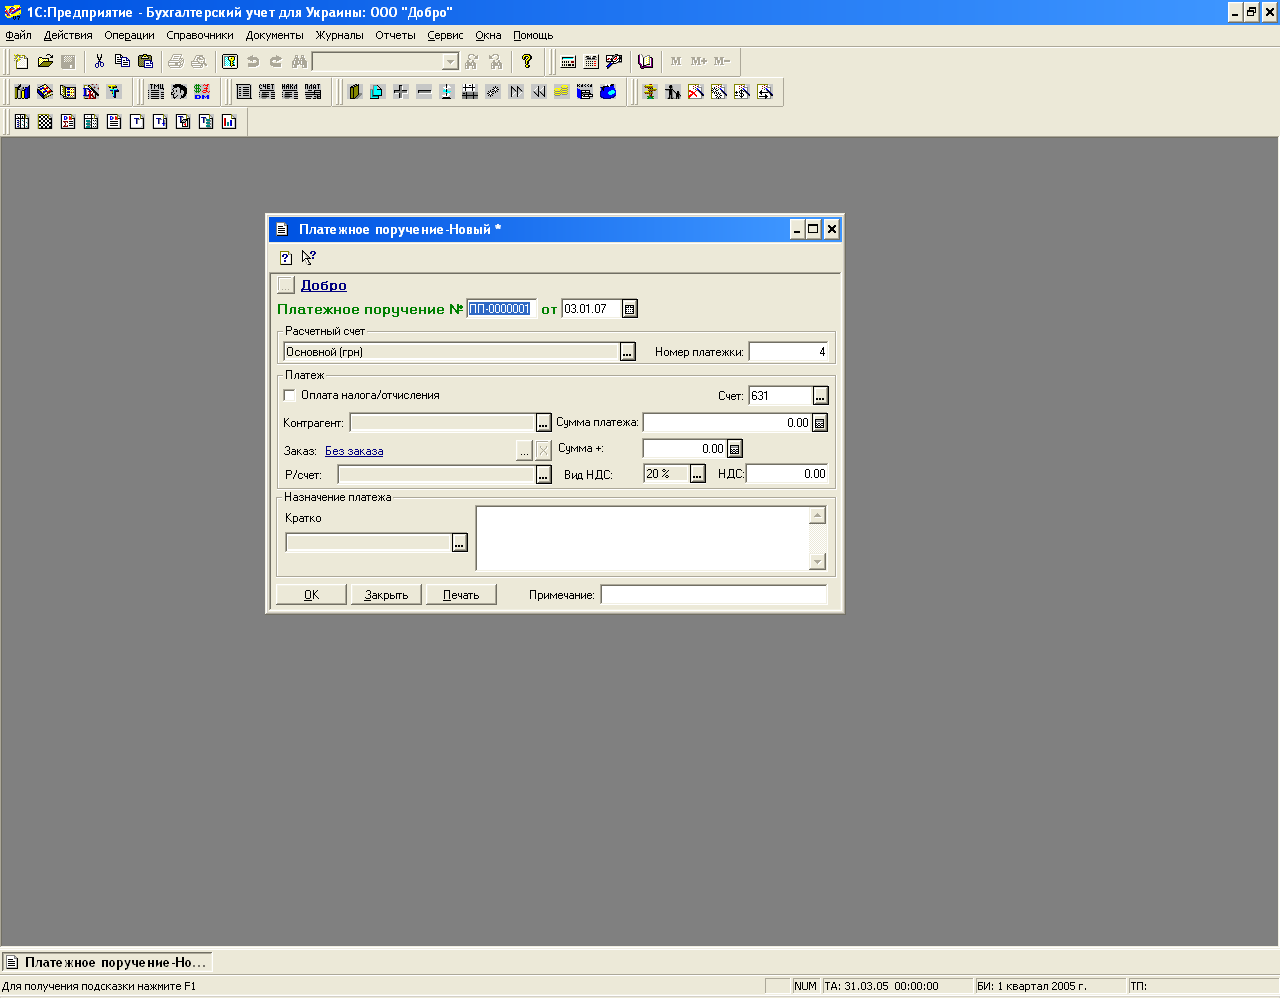Open the calendar toolbar icon
The width and height of the screenshot is (1280, 998).
click(x=591, y=62)
